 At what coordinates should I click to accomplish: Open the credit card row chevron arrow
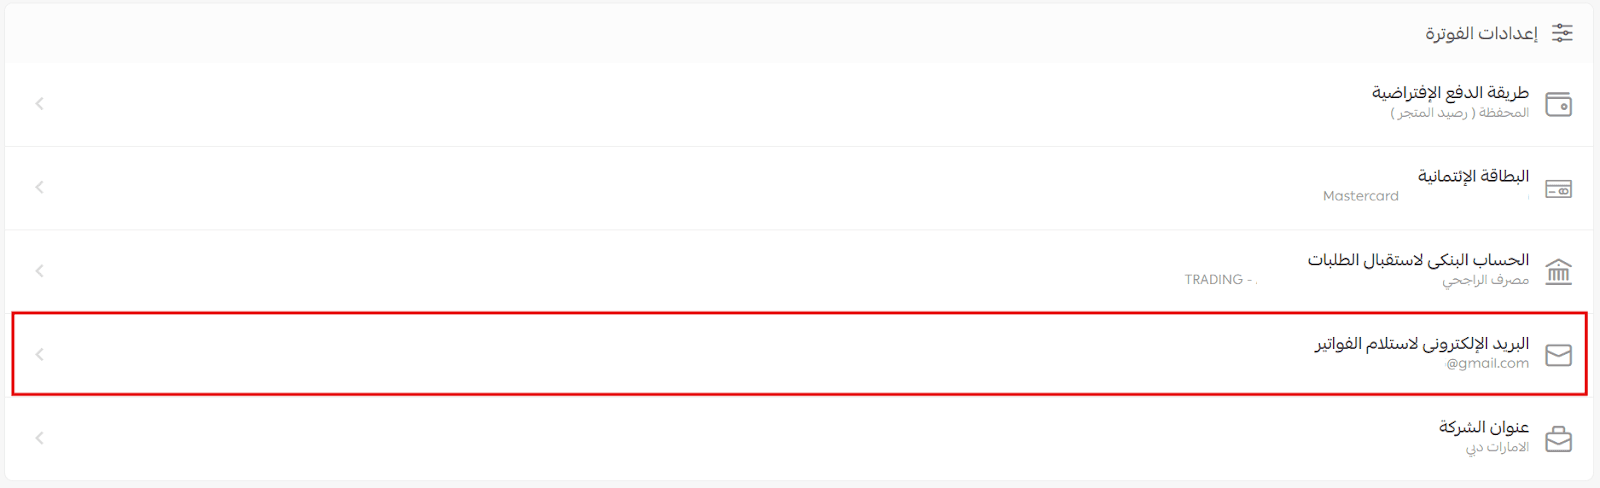click(x=40, y=187)
